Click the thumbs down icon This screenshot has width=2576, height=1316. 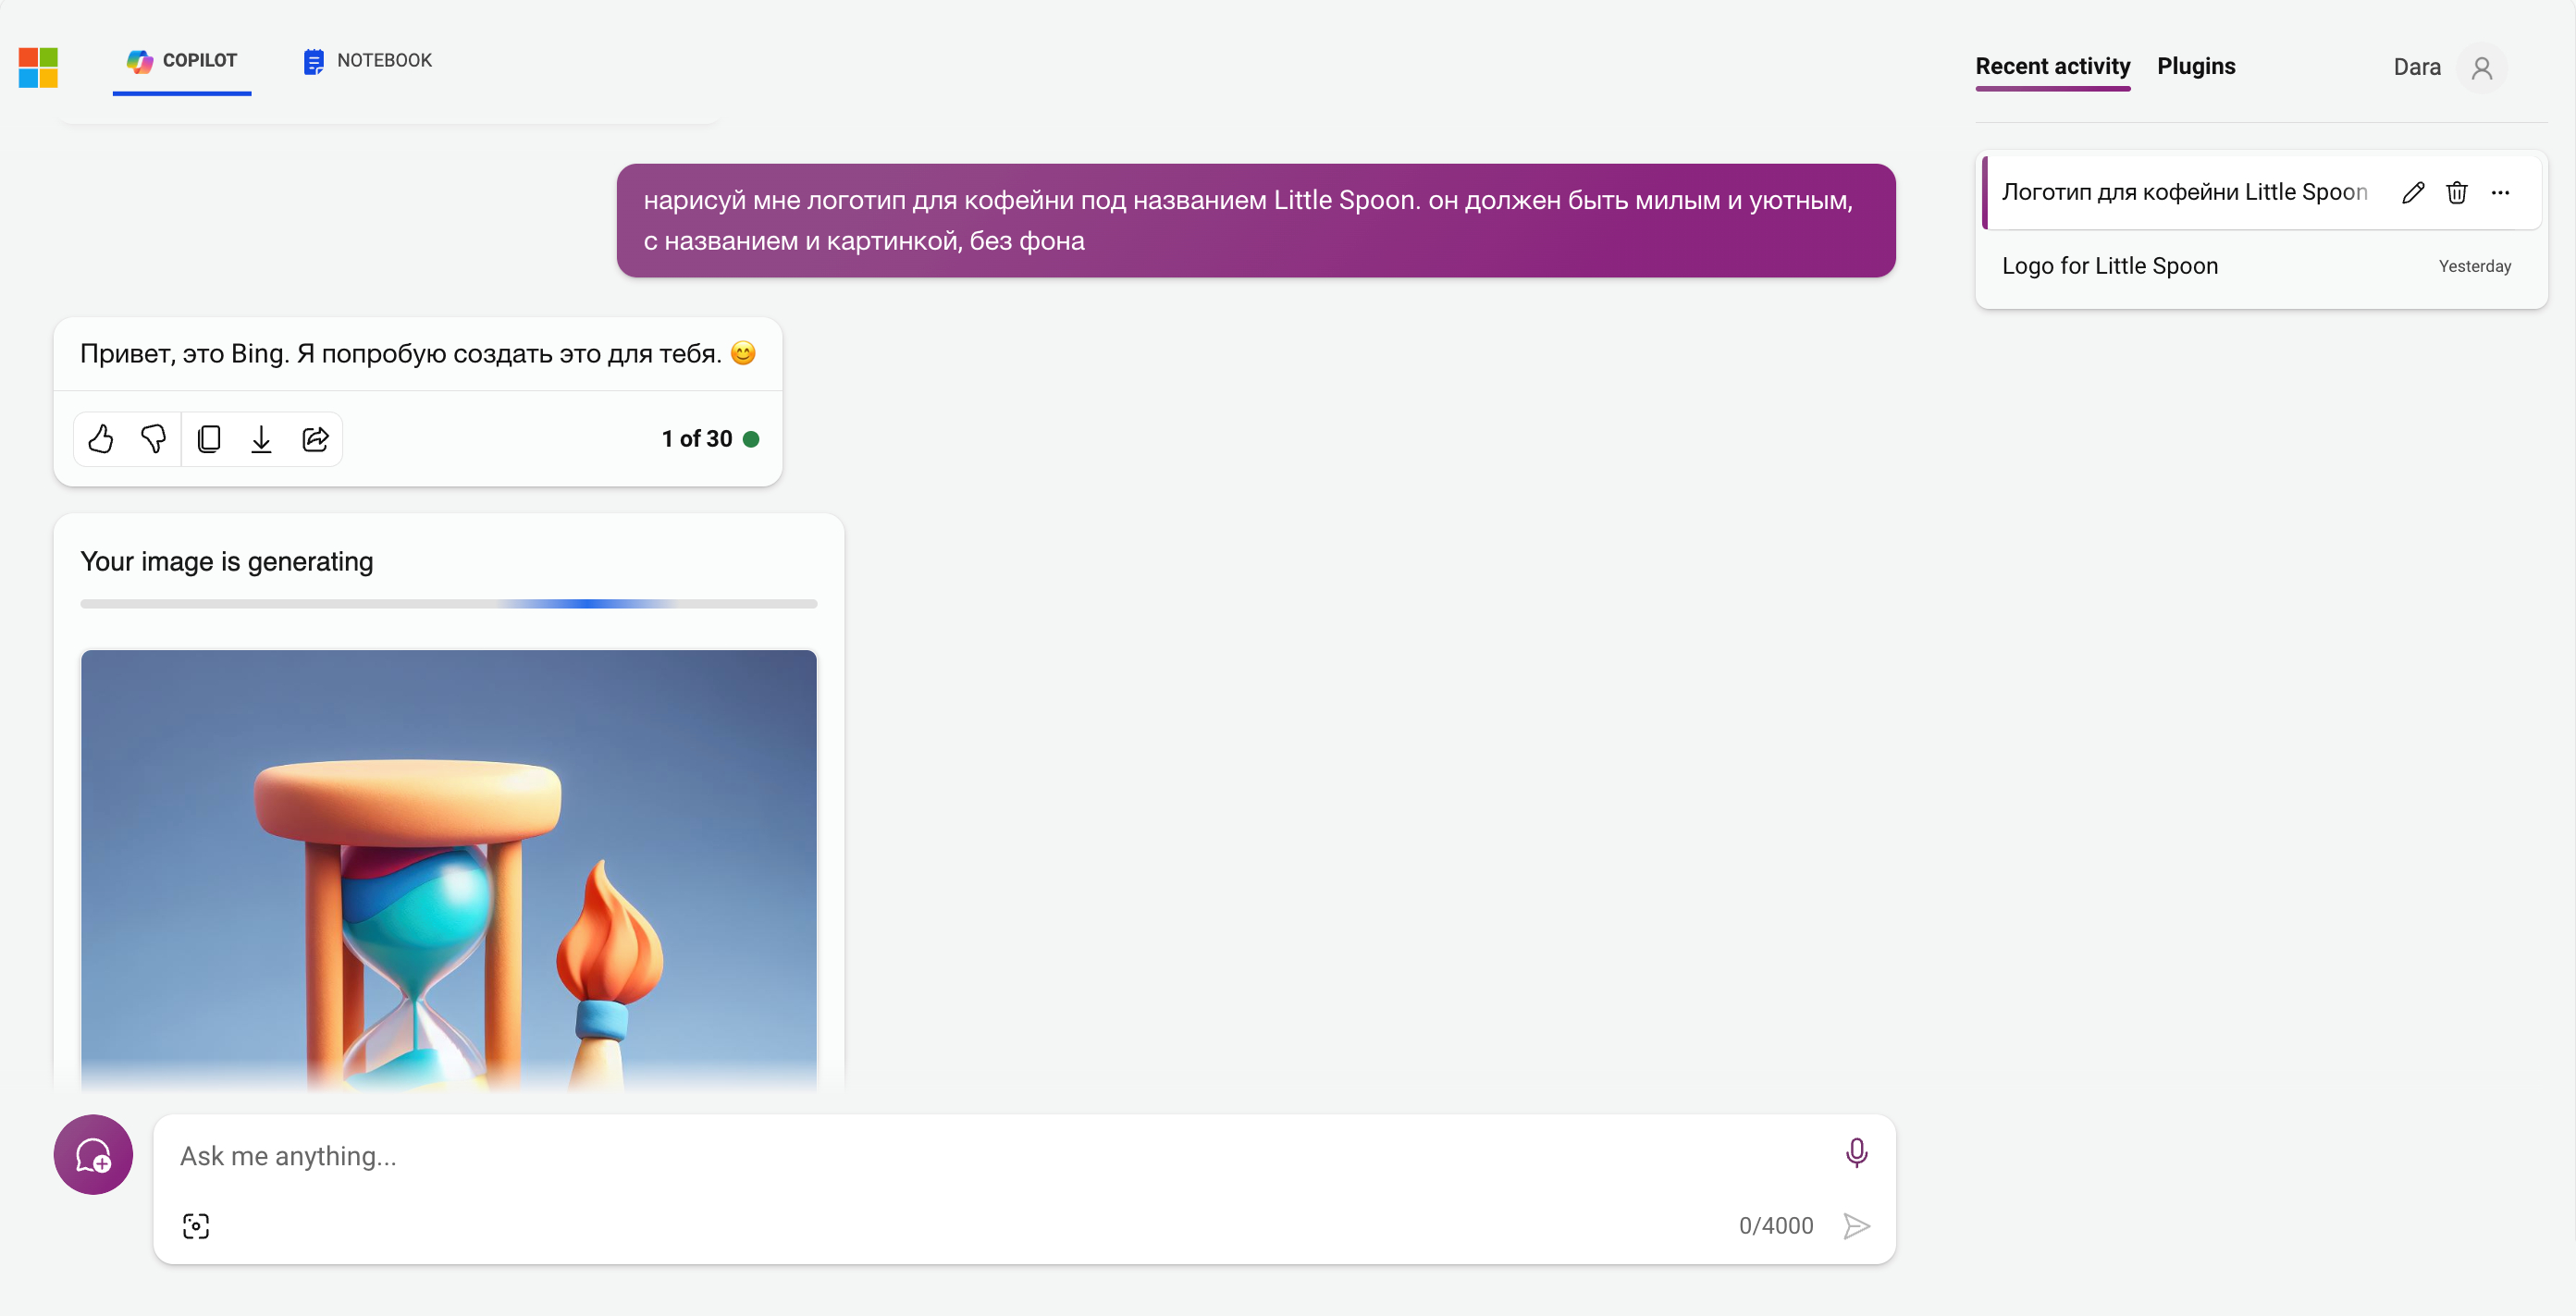click(x=153, y=438)
